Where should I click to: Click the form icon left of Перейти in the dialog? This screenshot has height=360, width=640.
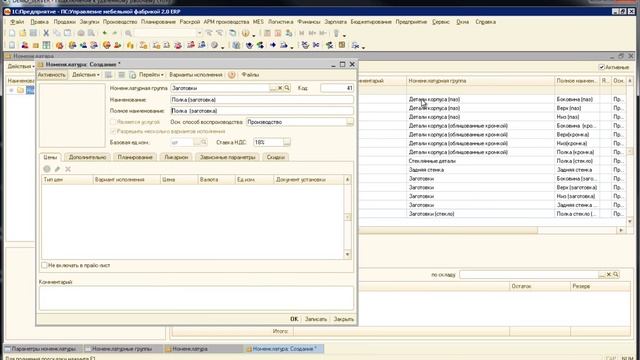[132, 75]
